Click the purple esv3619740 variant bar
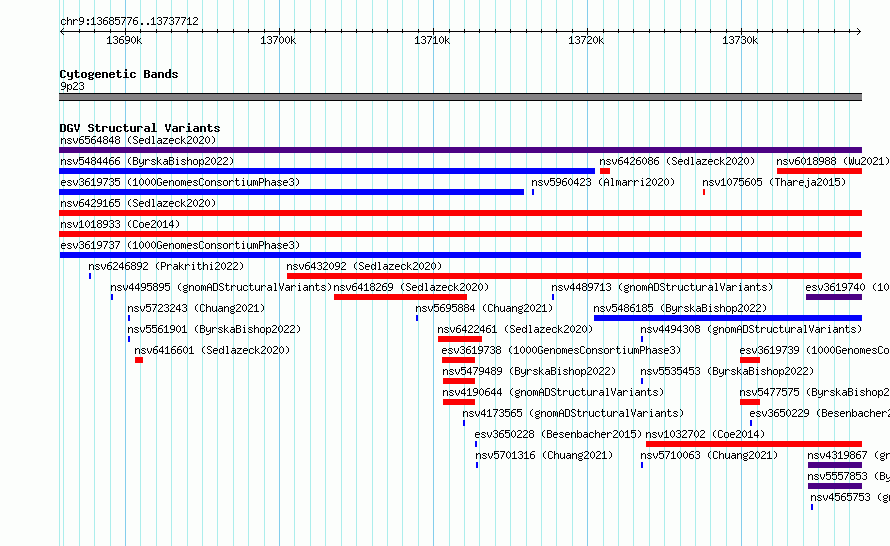This screenshot has height=546, width=890. pyautogui.click(x=834, y=297)
